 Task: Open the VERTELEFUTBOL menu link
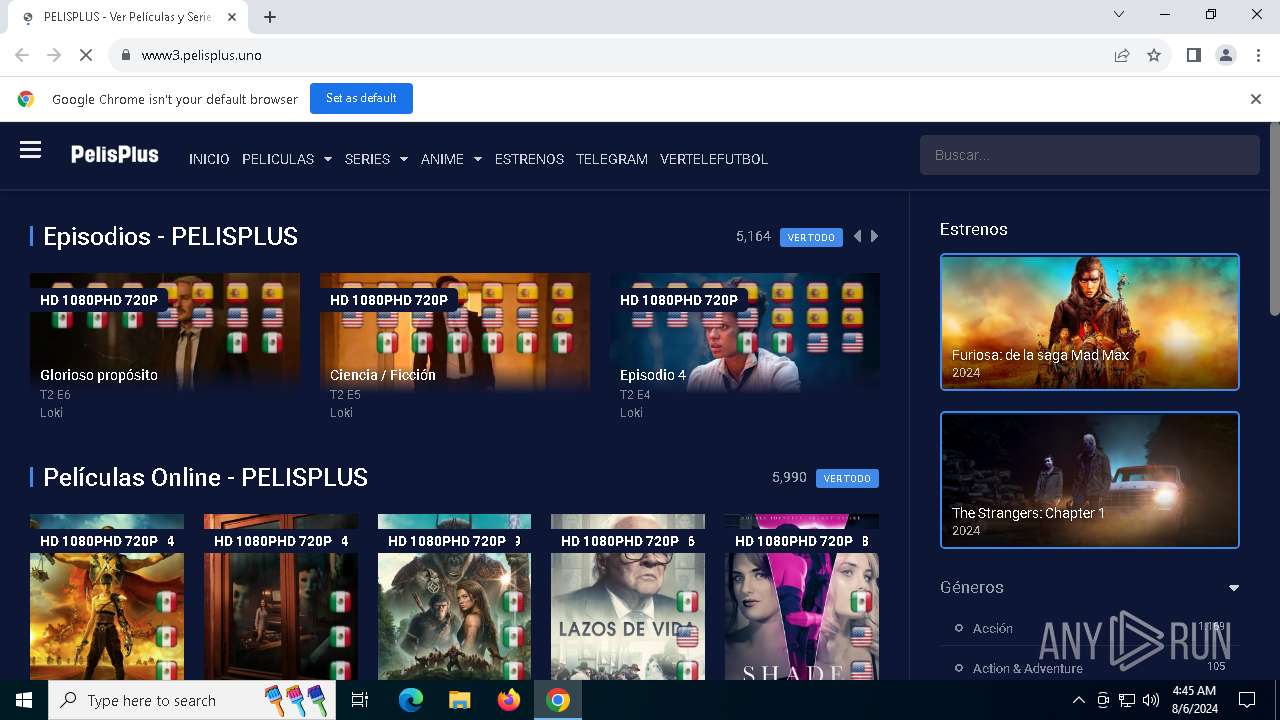[x=714, y=159]
